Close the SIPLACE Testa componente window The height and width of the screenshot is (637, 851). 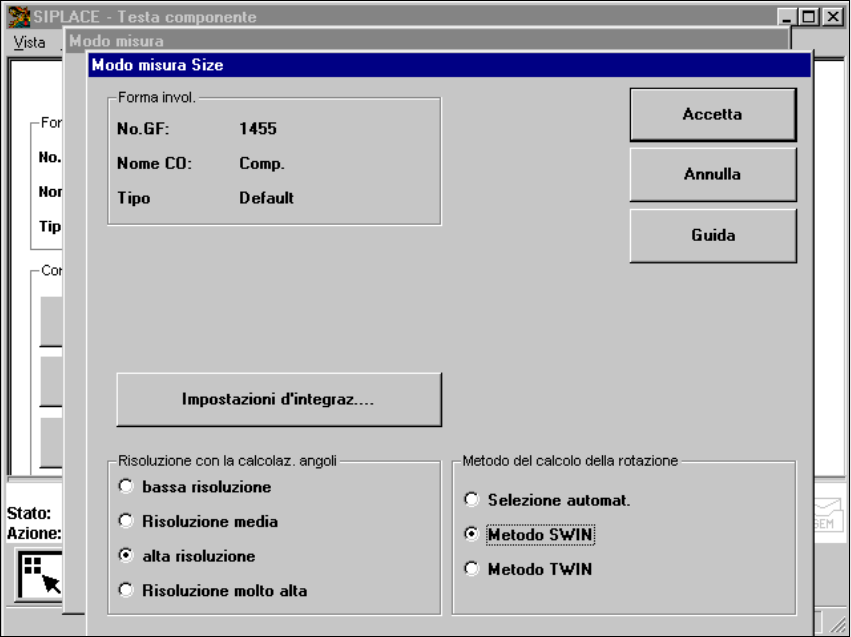point(833,17)
